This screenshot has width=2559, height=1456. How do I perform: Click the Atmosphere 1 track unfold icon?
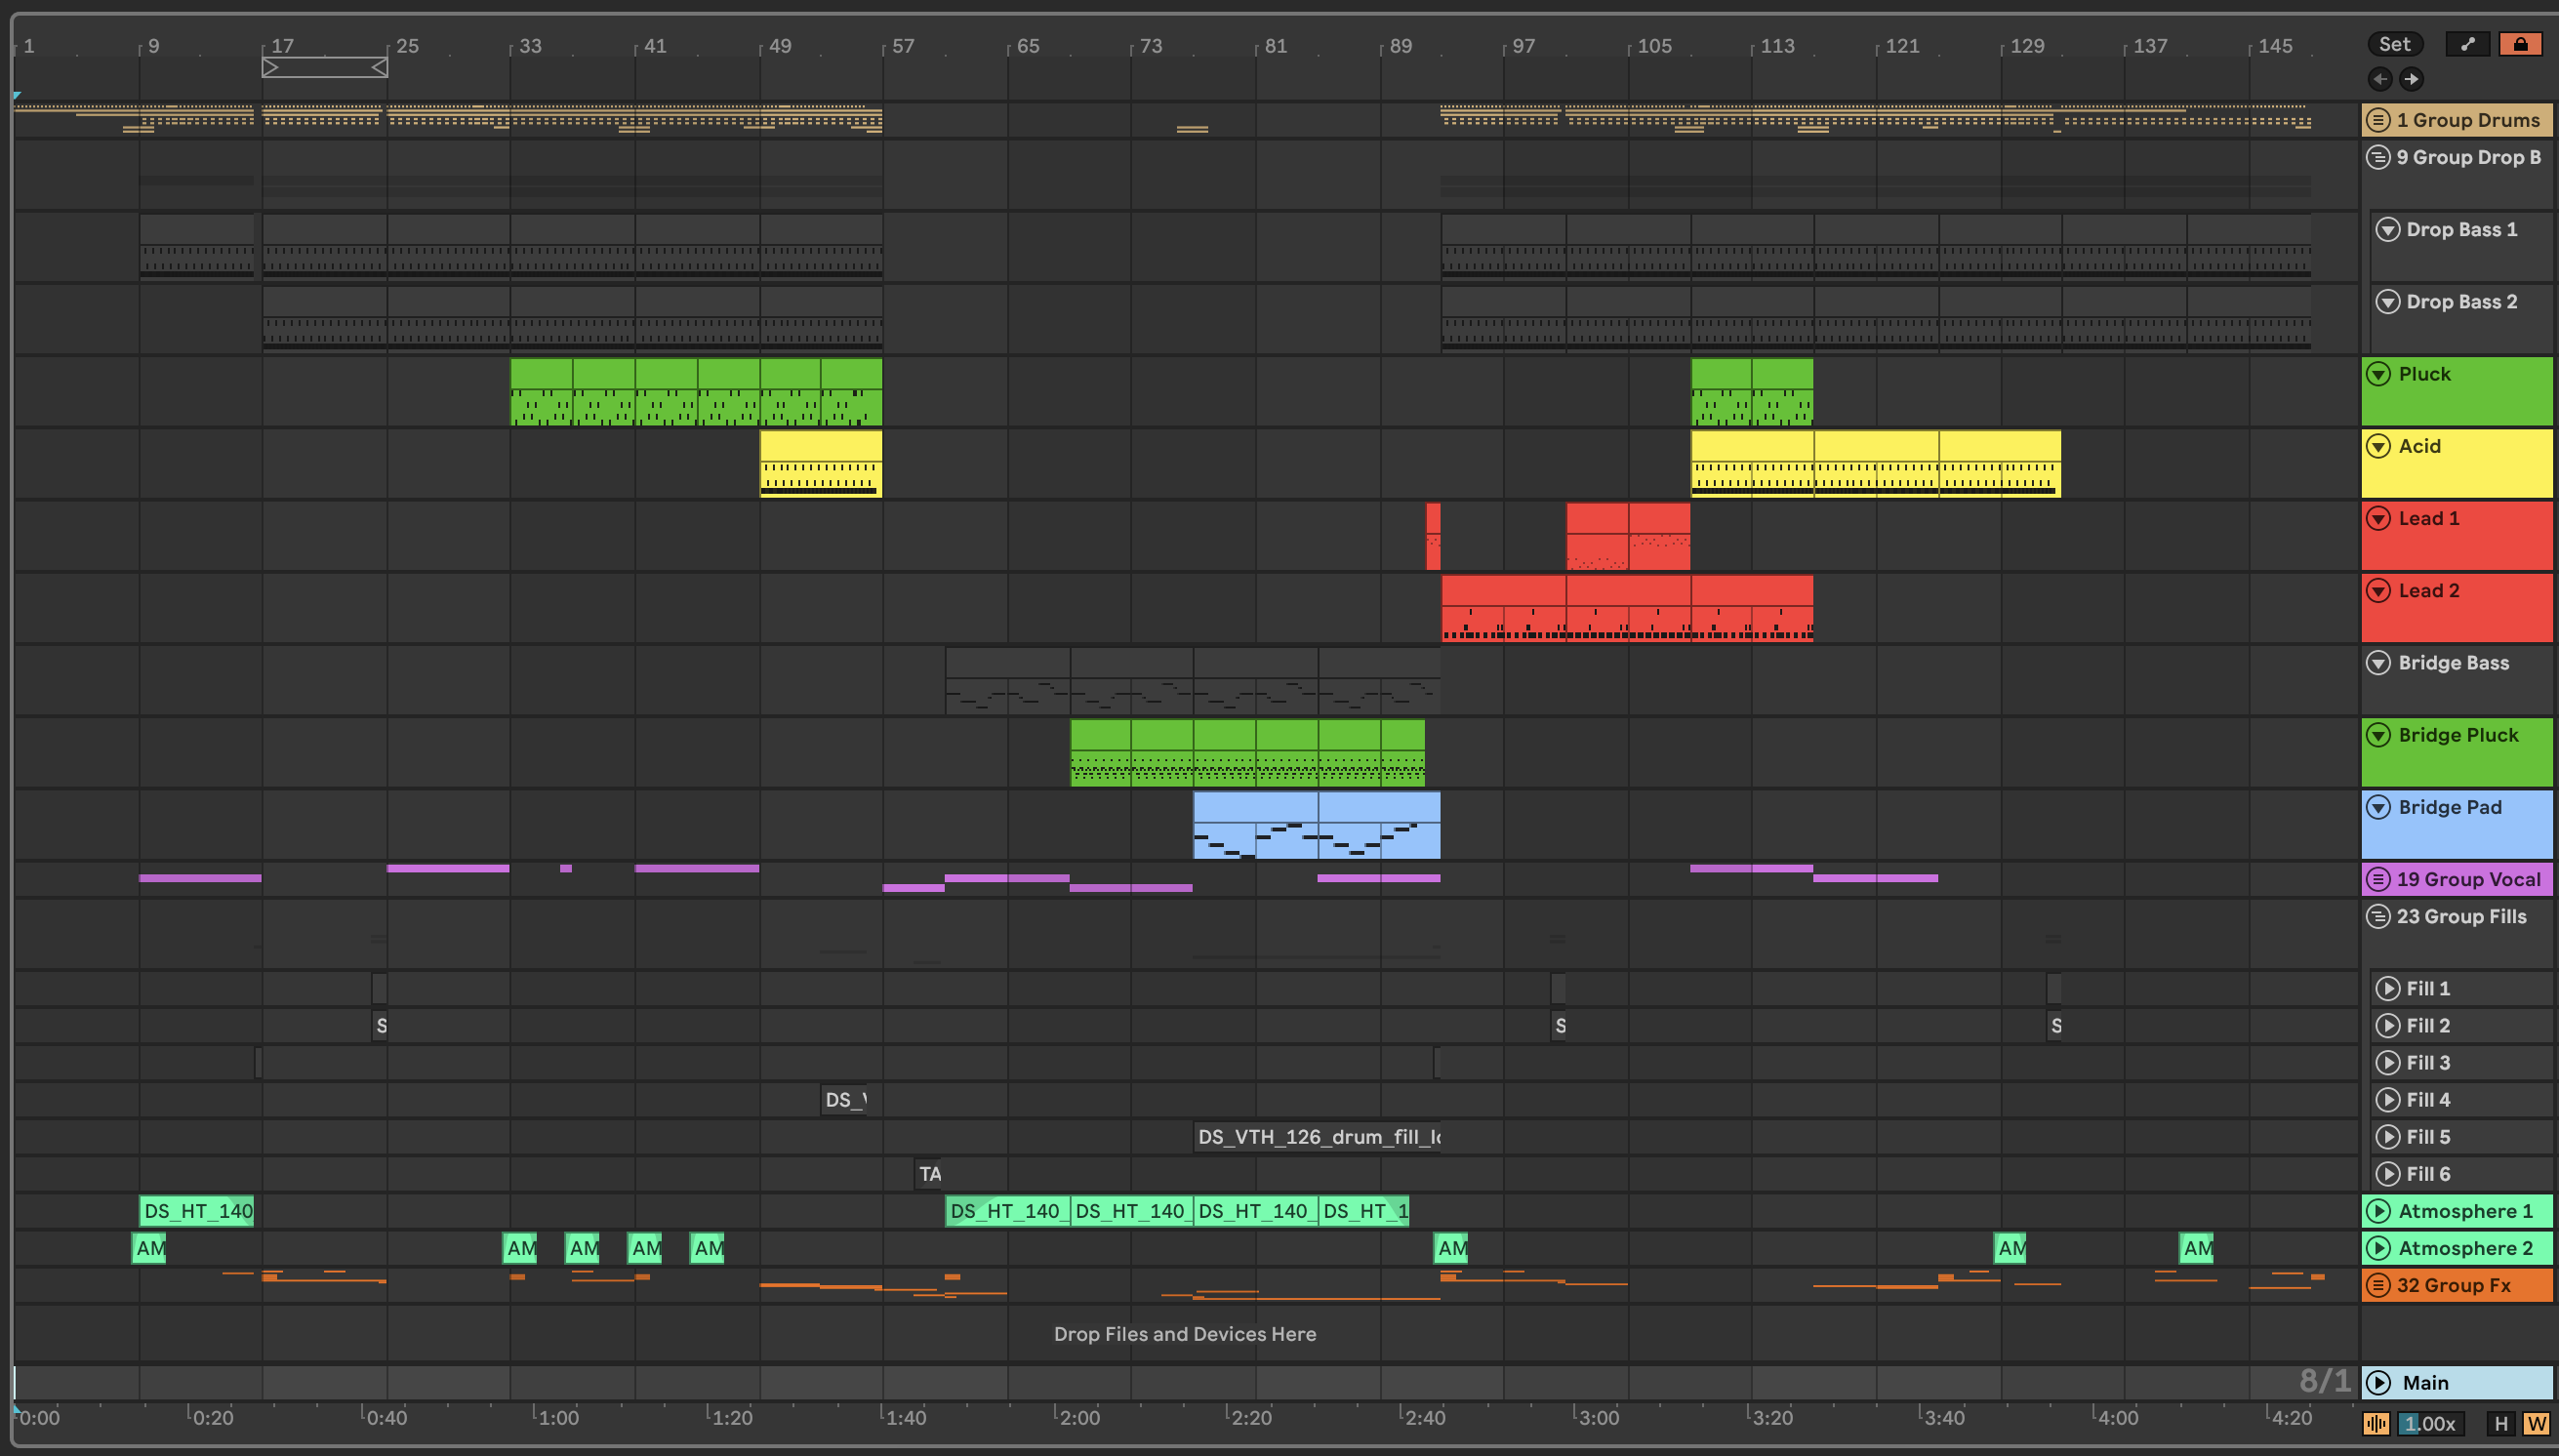click(2379, 1211)
